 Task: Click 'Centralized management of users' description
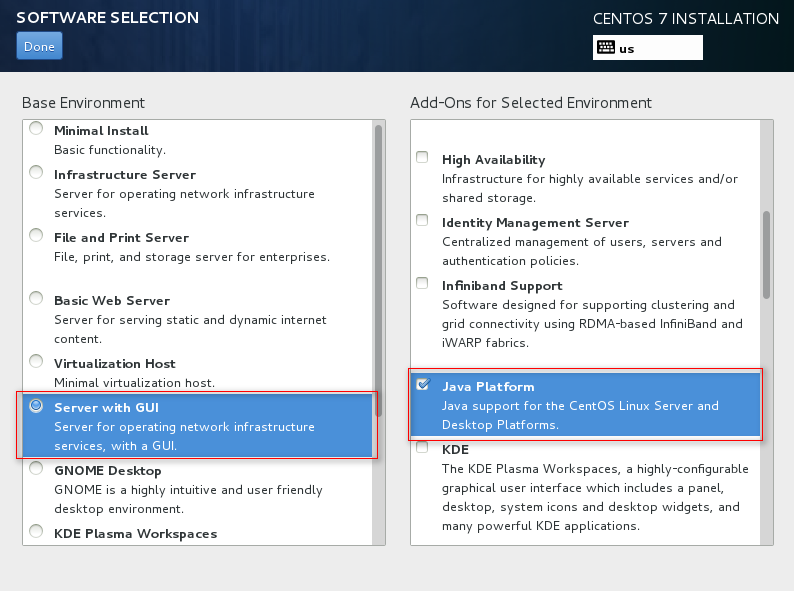(582, 251)
